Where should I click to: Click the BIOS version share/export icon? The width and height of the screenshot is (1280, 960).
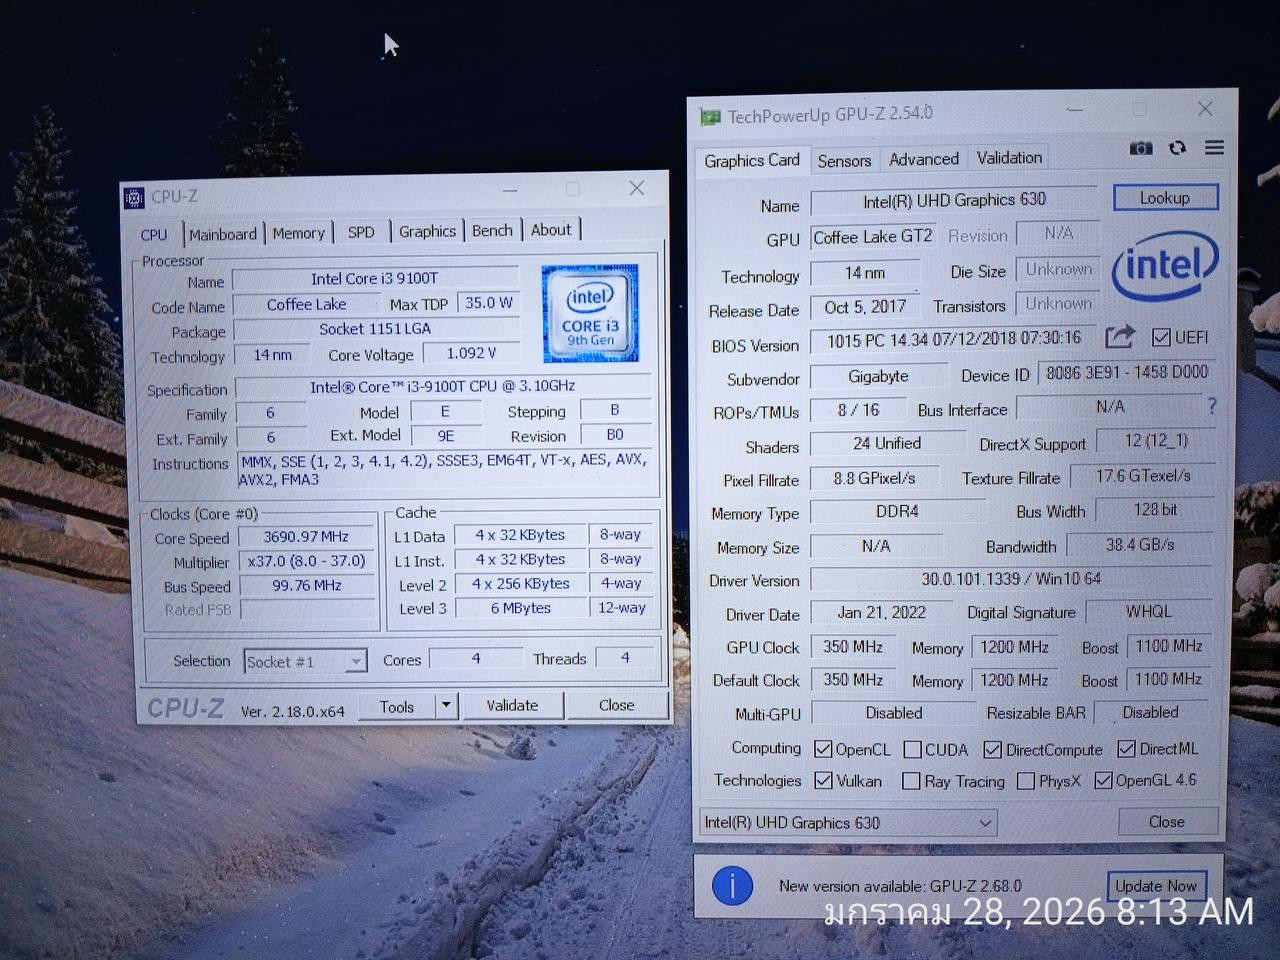[1120, 337]
